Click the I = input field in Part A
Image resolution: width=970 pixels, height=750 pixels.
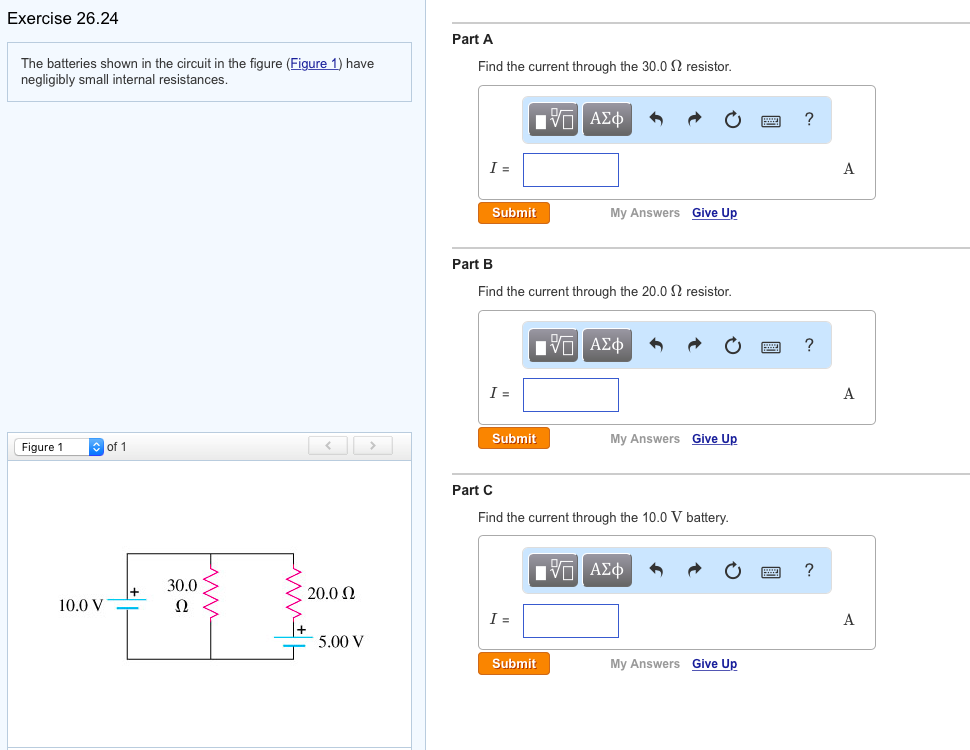(570, 169)
